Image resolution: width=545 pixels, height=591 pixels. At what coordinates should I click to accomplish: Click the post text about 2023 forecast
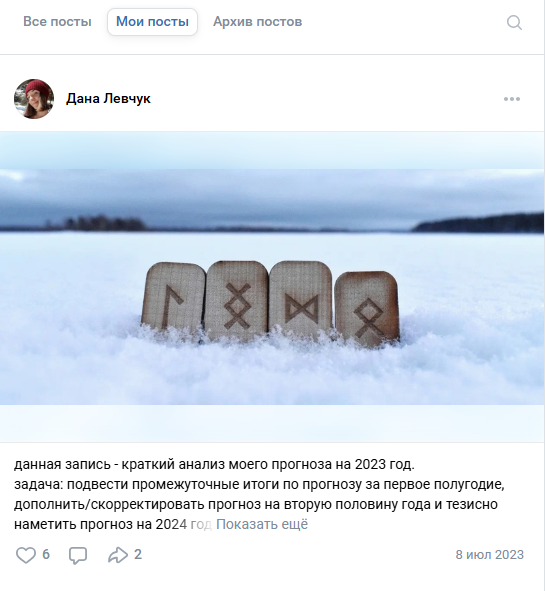(259, 494)
